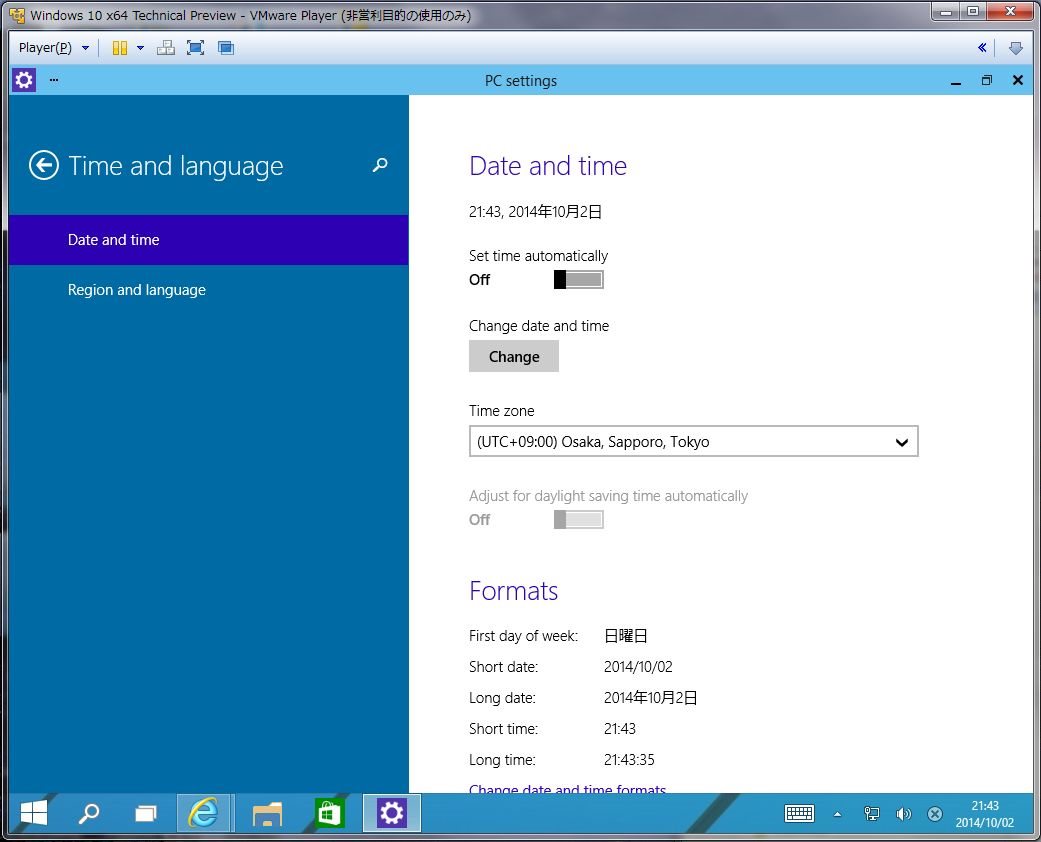The height and width of the screenshot is (842, 1041).
Task: Collapse the VMware toolbar with the double chevron
Action: click(982, 48)
